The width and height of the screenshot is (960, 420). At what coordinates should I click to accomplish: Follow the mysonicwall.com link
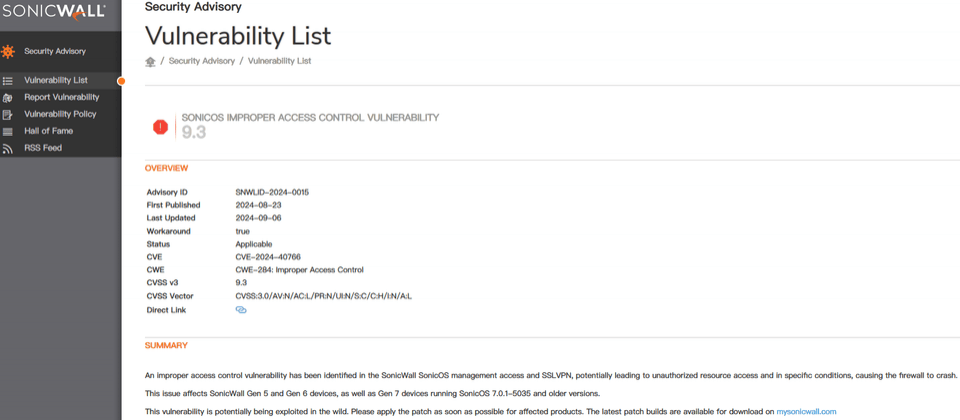806,412
